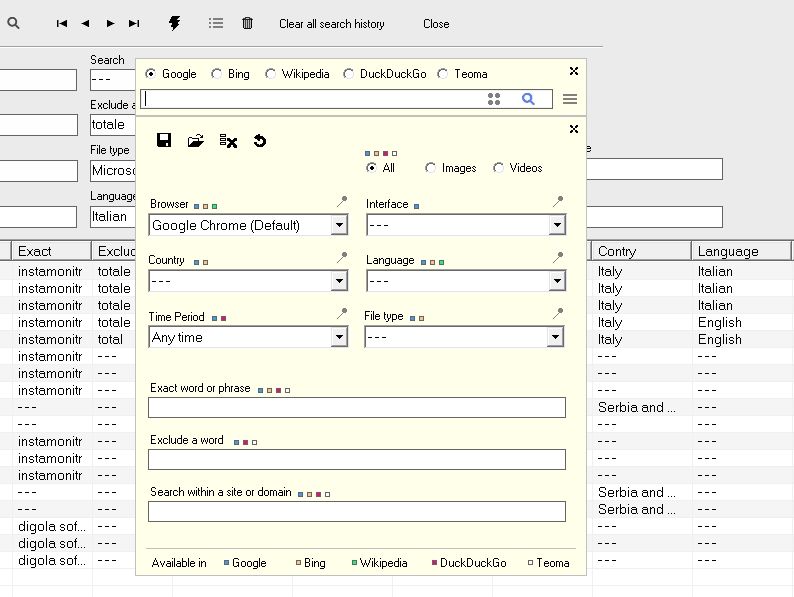
Task: Go to next history record
Action: [110, 23]
